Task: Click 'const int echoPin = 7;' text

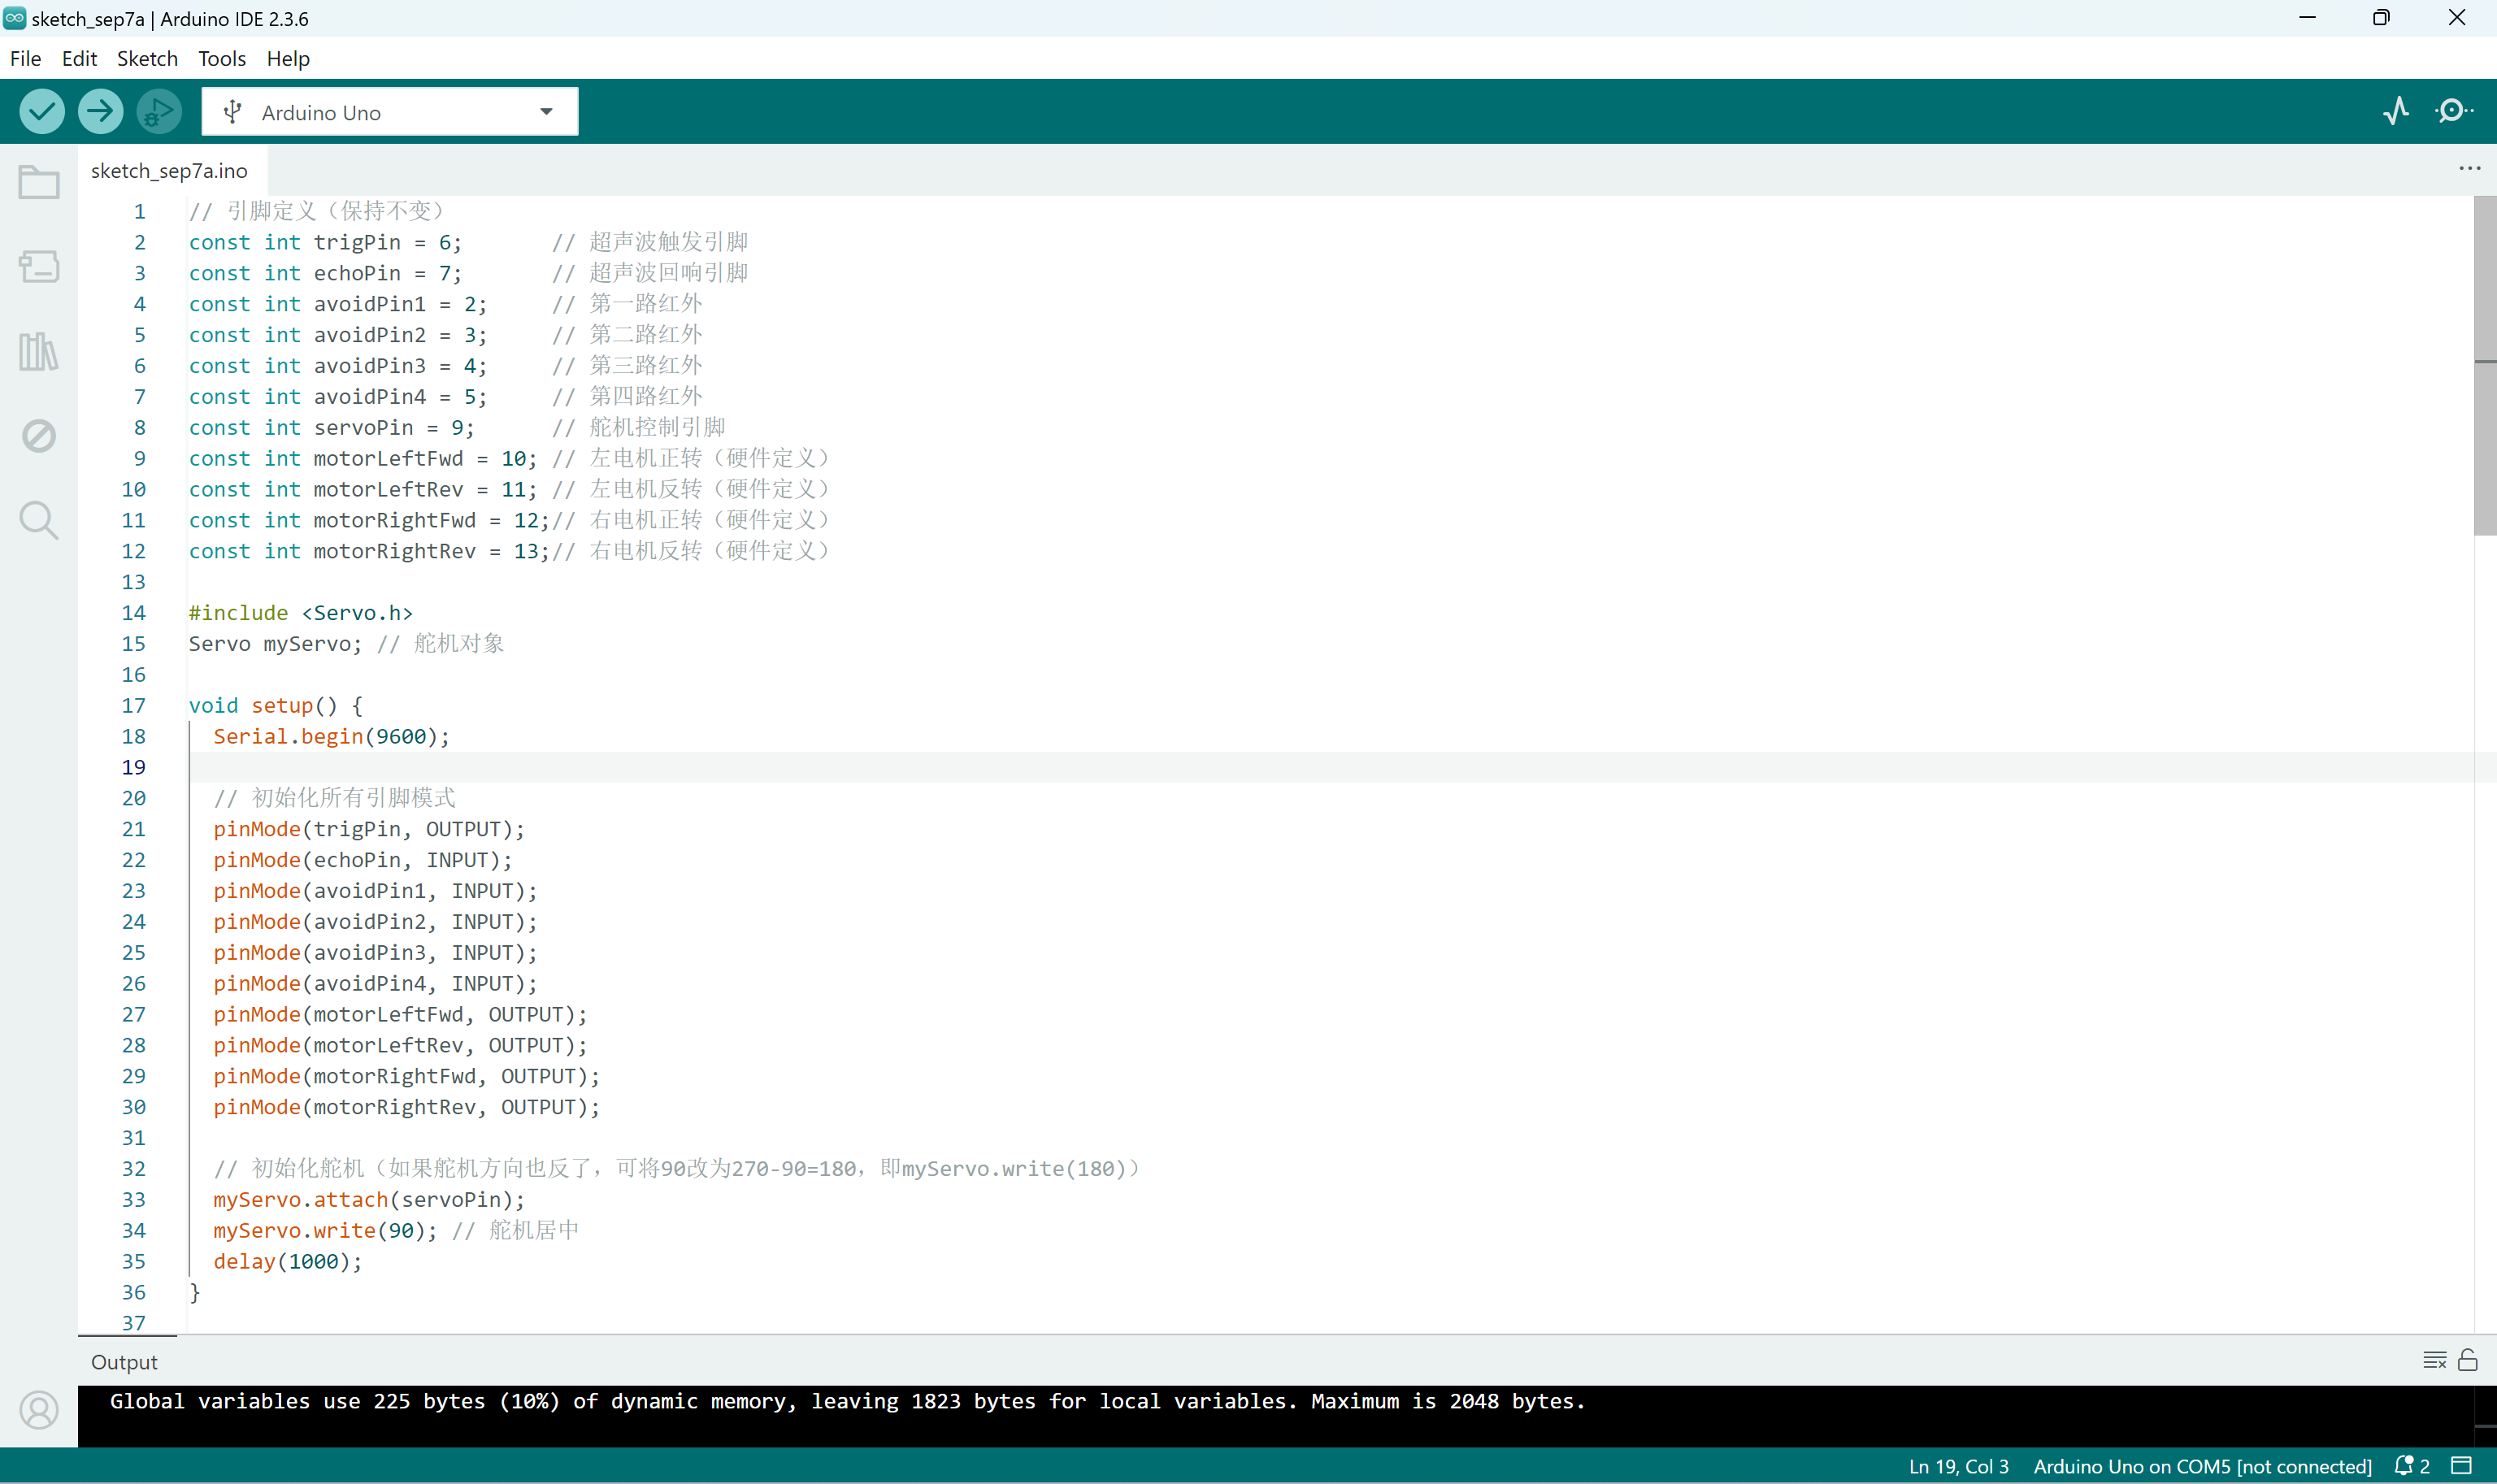Action: (325, 273)
